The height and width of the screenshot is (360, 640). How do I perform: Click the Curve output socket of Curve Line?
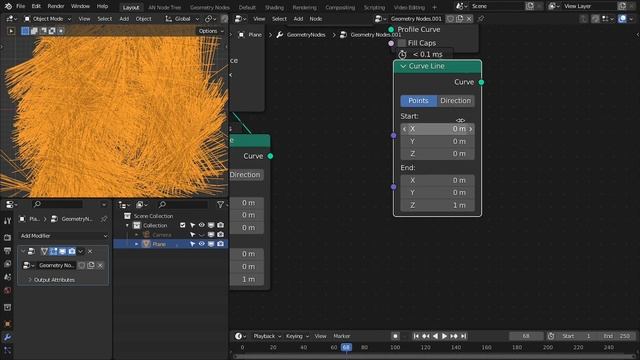coord(481,82)
